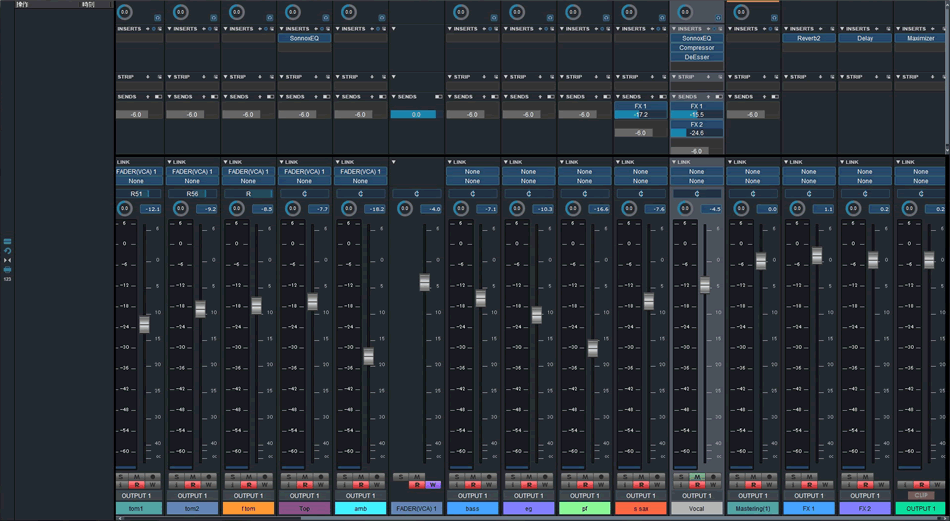
Task: Select the Mastering(1) channel name tab
Action: click(753, 508)
